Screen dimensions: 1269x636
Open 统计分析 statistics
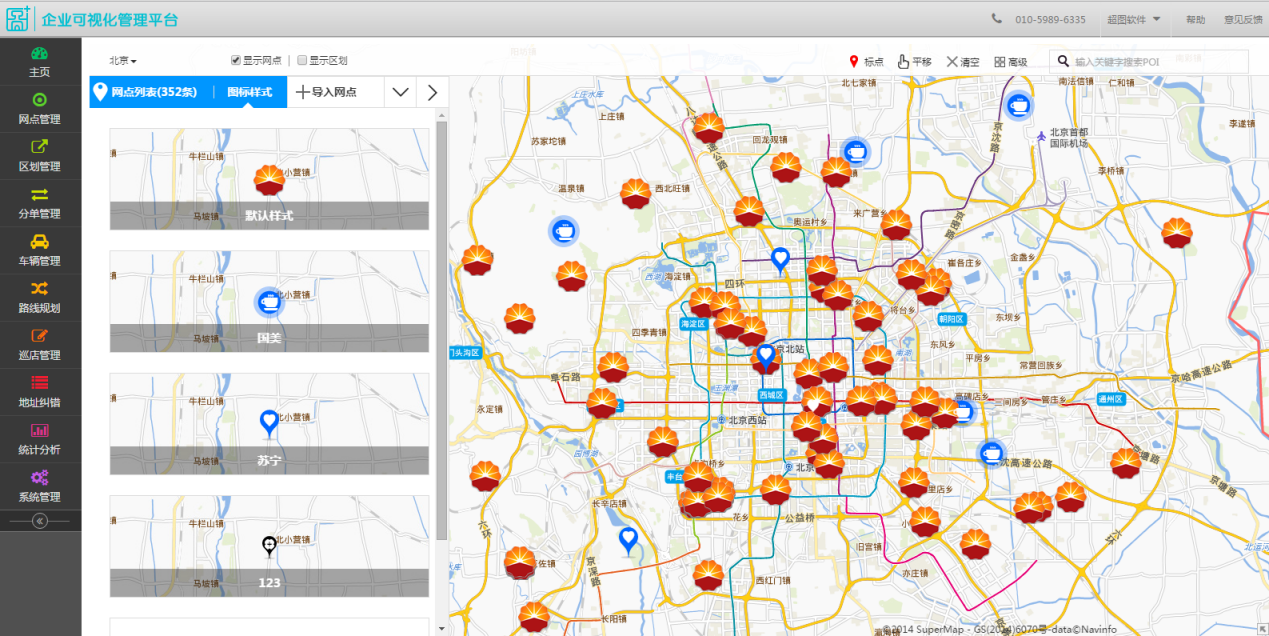(40, 439)
